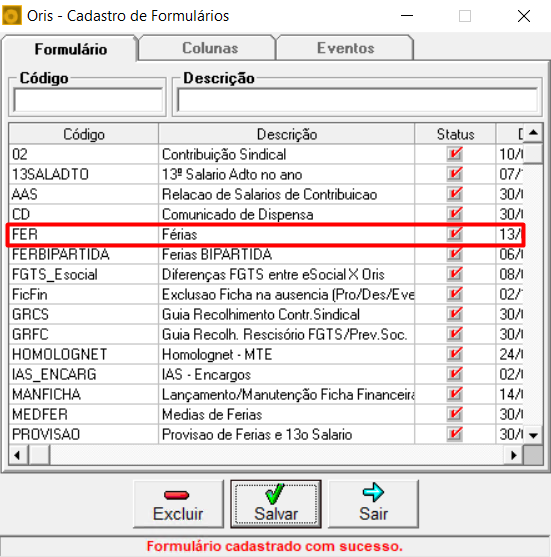Sort by the Código column header
Image resolution: width=551 pixels, height=557 pixels.
pos(84,134)
